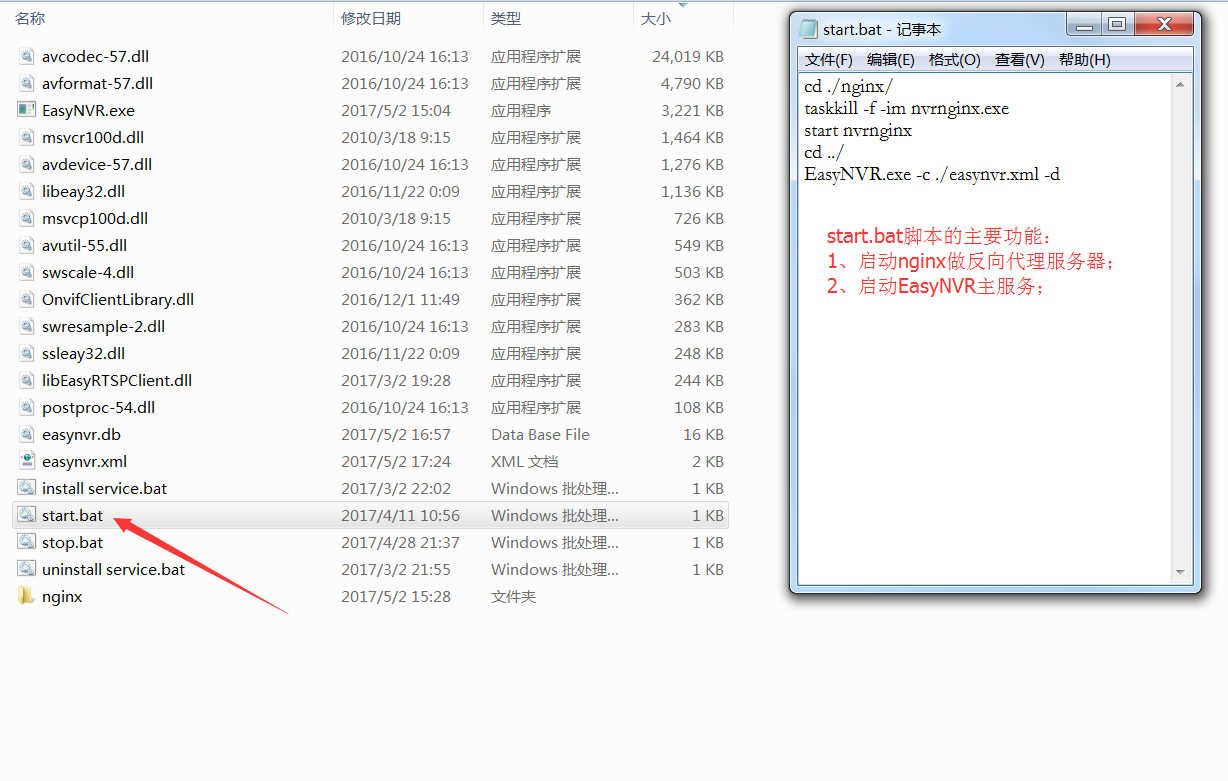Select the file name OnvifClientLibrary.dll
The width and height of the screenshot is (1228, 781).
tap(118, 299)
